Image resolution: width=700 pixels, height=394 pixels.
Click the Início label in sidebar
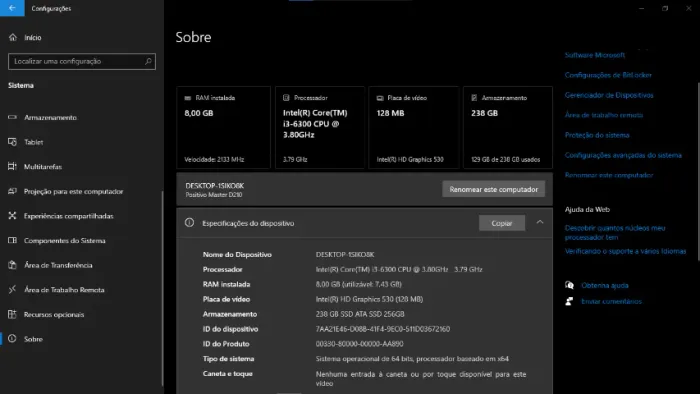pos(33,37)
